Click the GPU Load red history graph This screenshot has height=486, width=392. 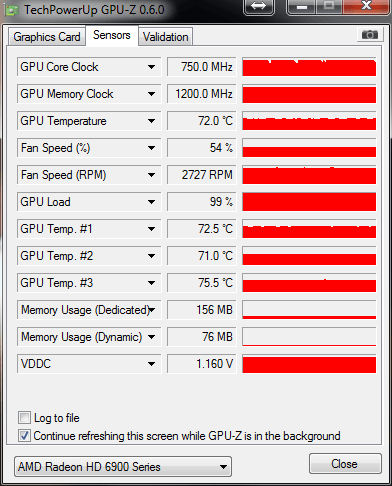[x=309, y=202]
